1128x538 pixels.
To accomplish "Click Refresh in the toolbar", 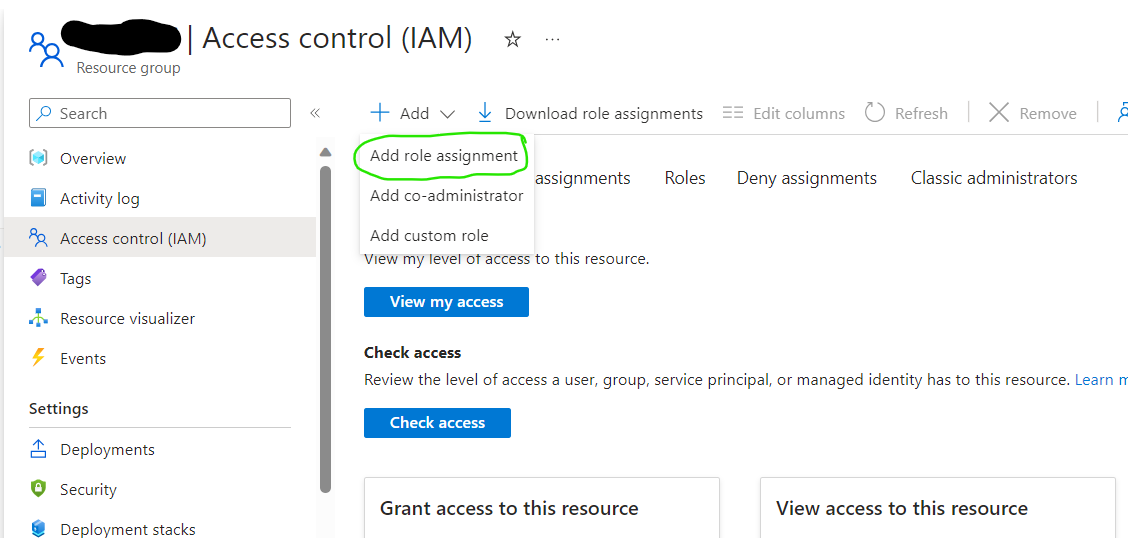I will (906, 113).
